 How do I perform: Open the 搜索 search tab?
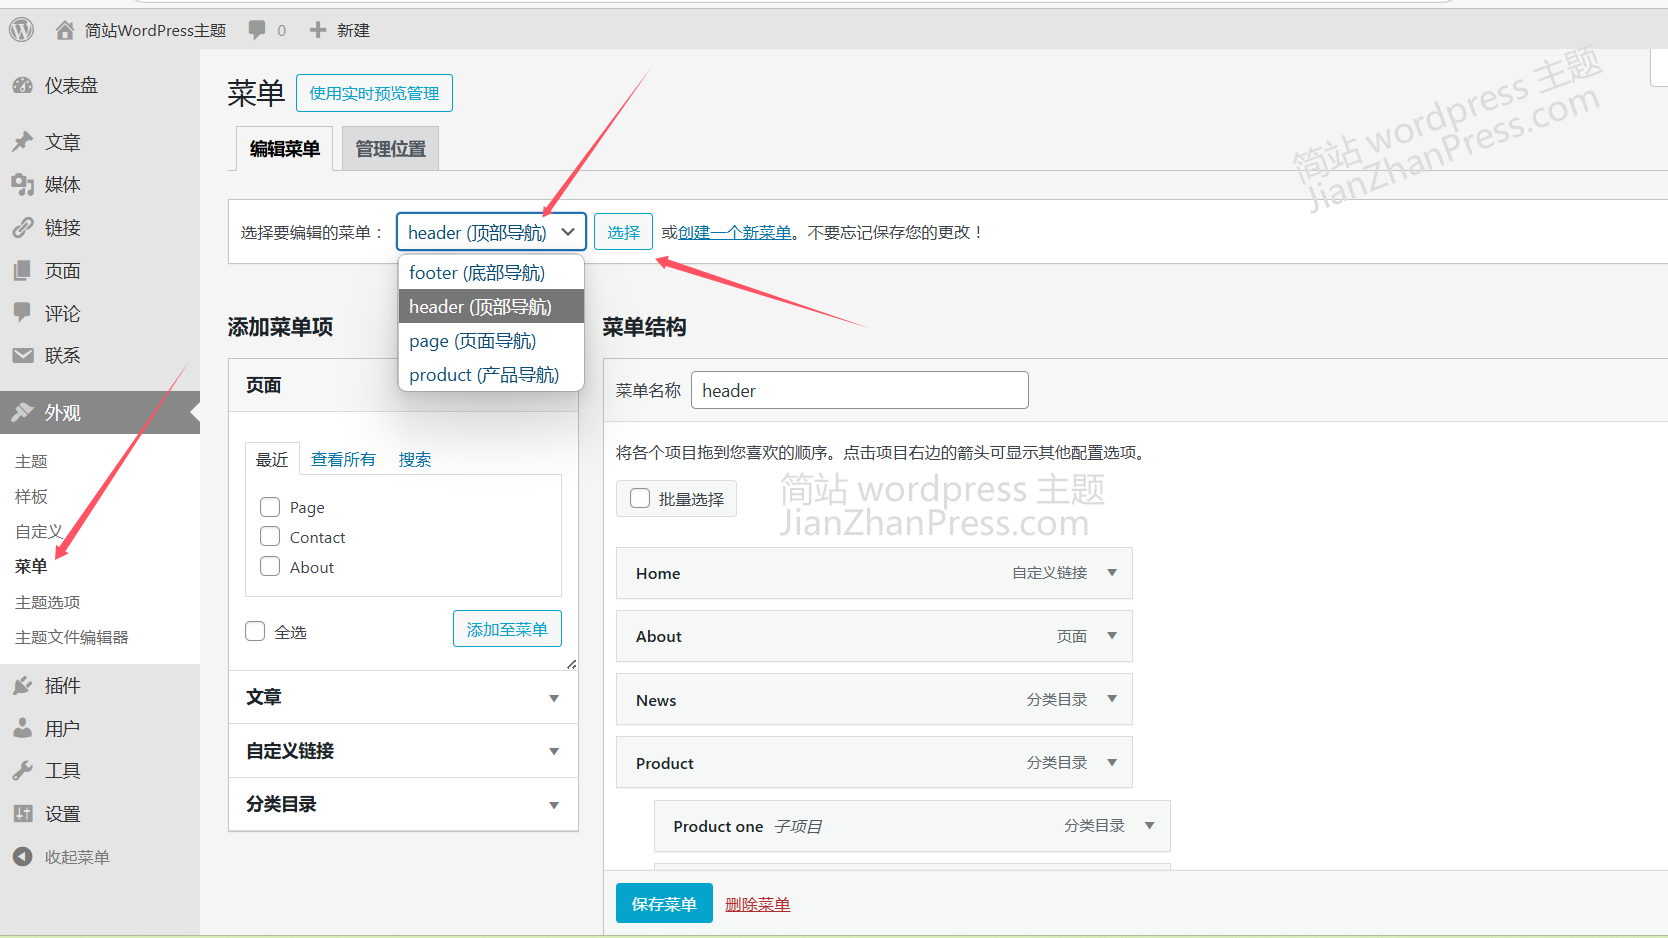pos(415,459)
